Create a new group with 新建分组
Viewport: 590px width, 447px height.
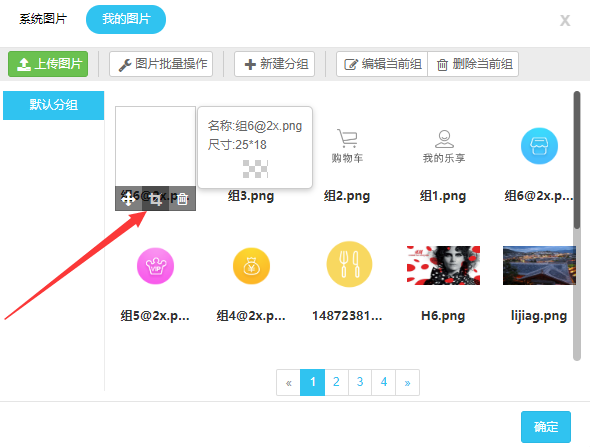pos(274,64)
